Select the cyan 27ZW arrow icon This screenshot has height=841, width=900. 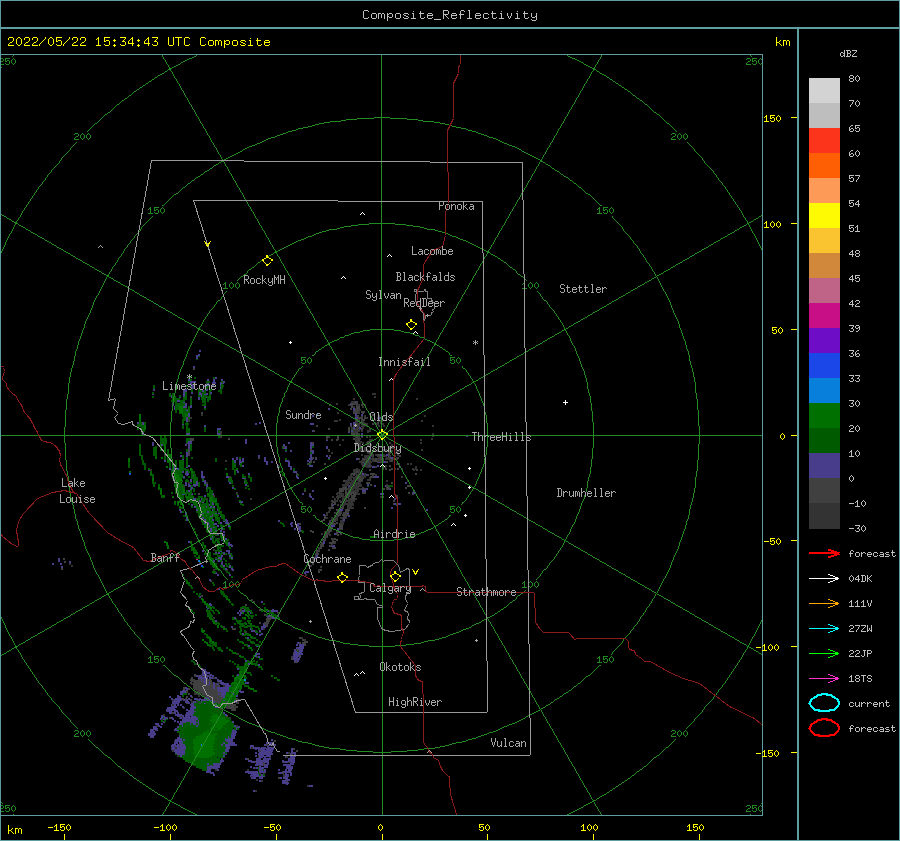824,629
